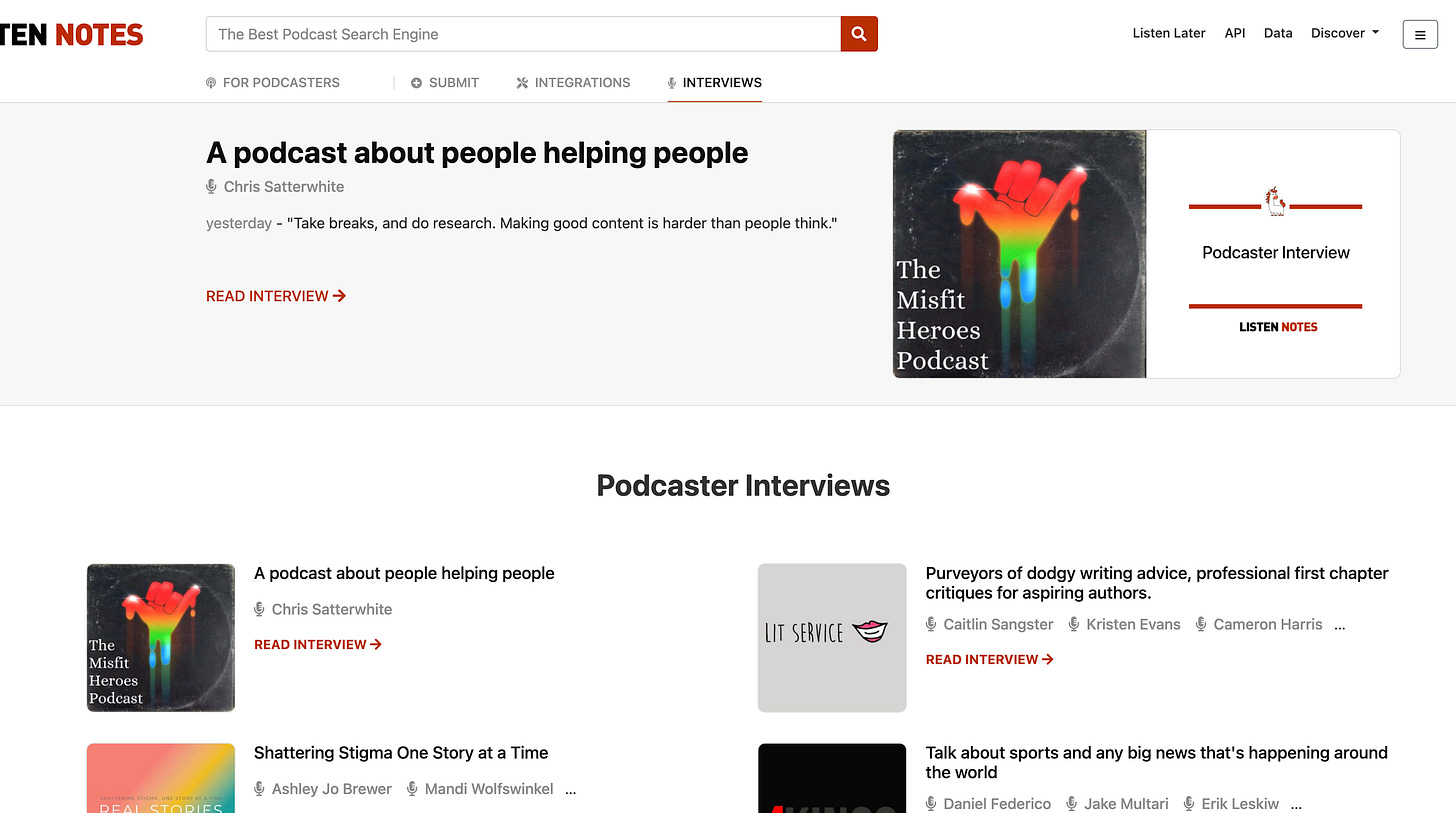Open Listen Later link

pos(1169,33)
